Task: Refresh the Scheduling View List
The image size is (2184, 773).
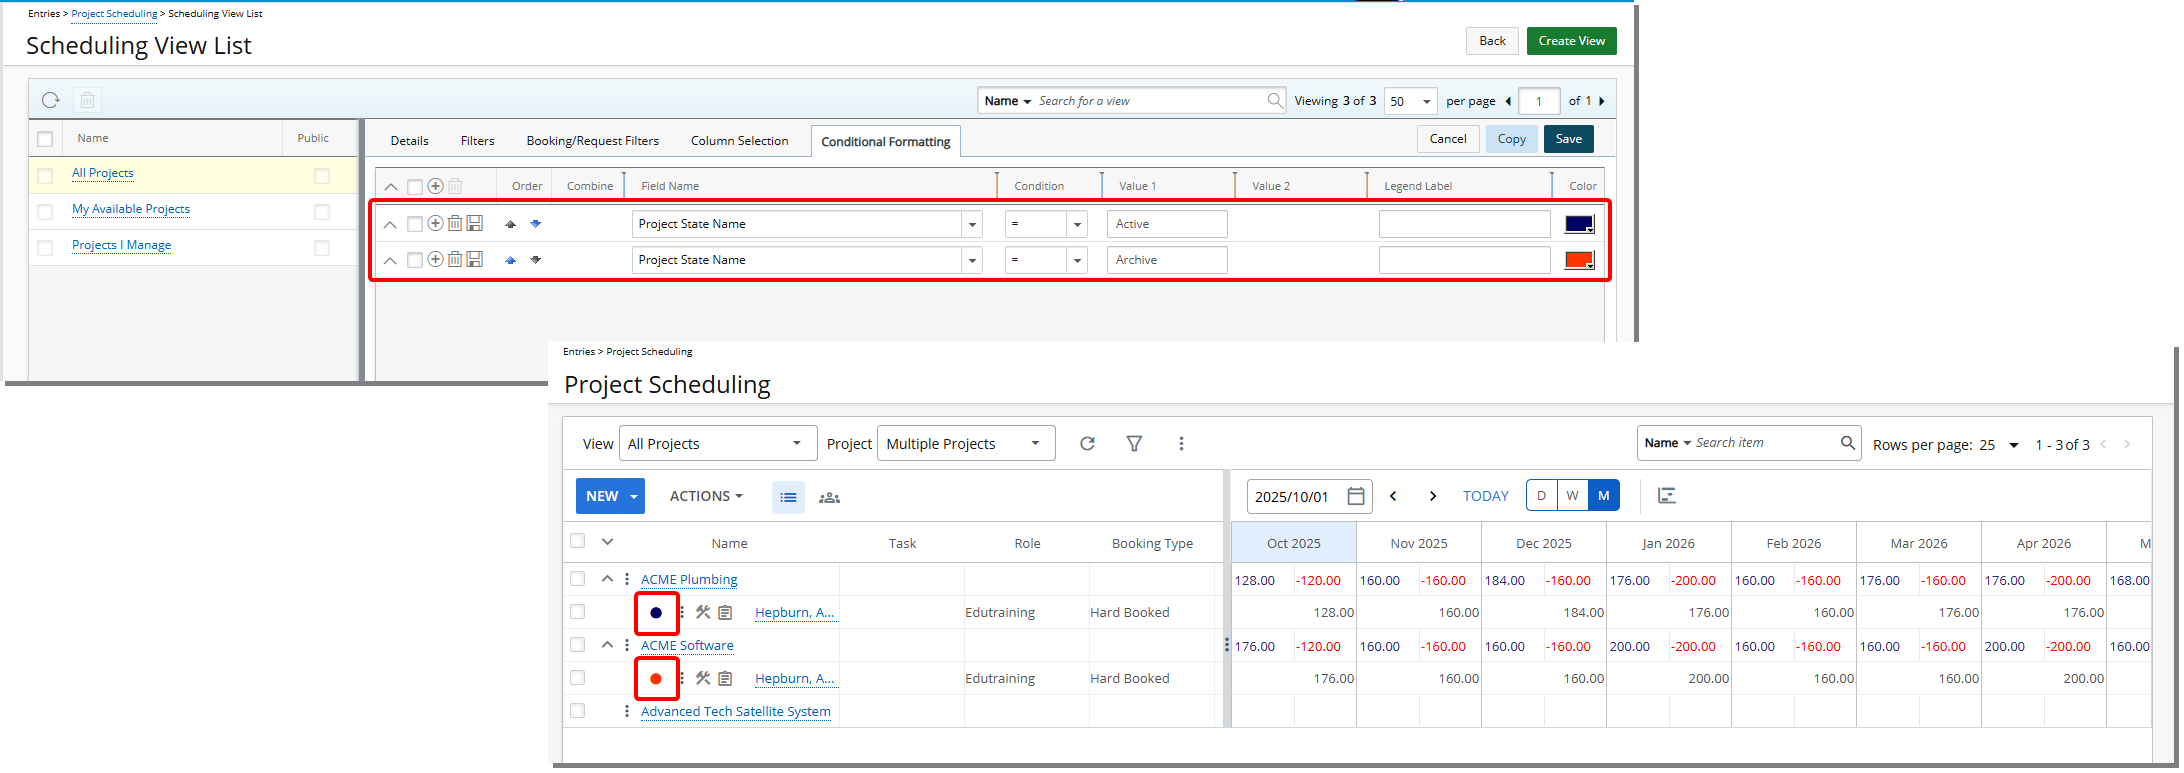Action: tap(51, 100)
